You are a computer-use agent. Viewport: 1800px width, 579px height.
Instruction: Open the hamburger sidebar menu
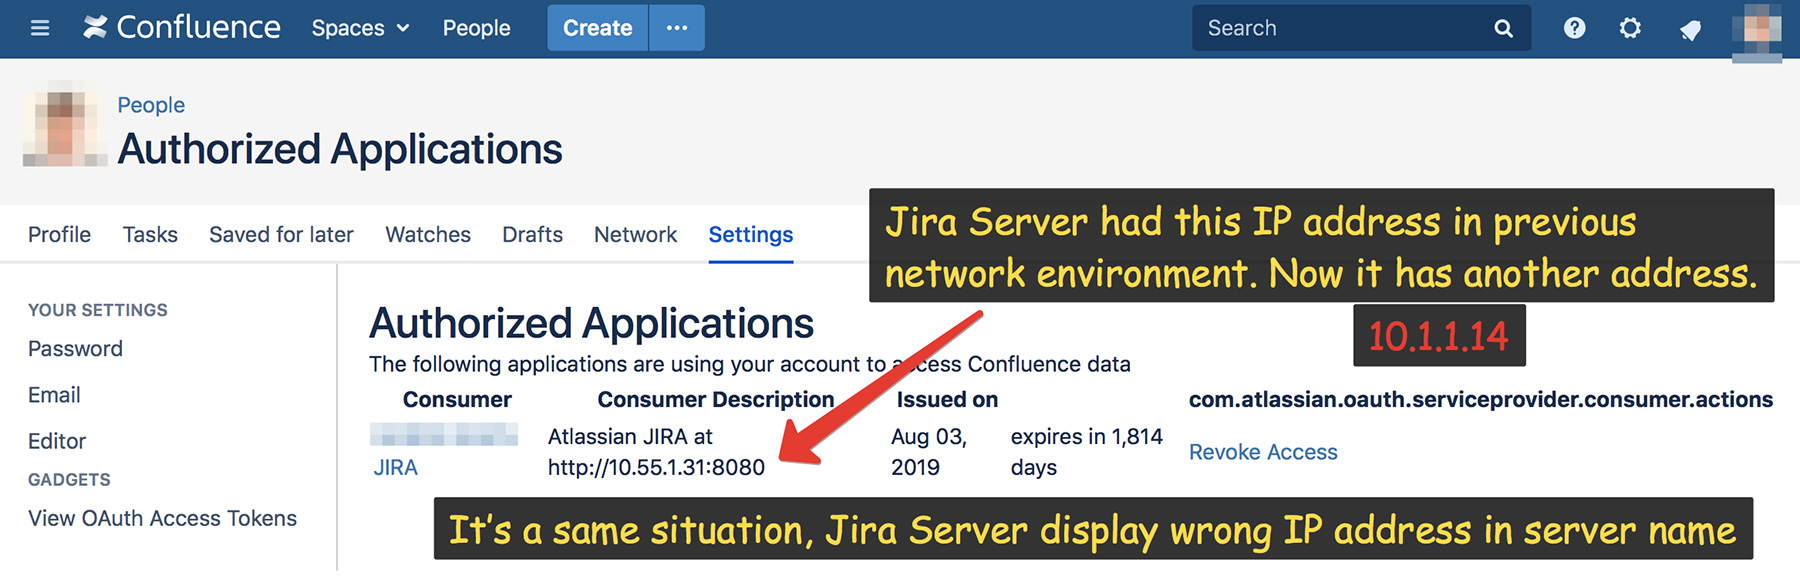(x=40, y=28)
